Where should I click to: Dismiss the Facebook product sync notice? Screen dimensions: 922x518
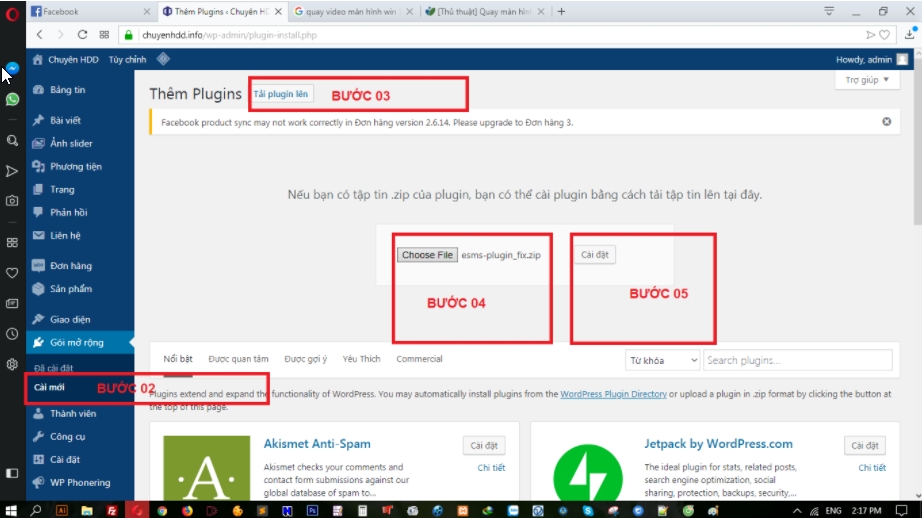pos(886,122)
